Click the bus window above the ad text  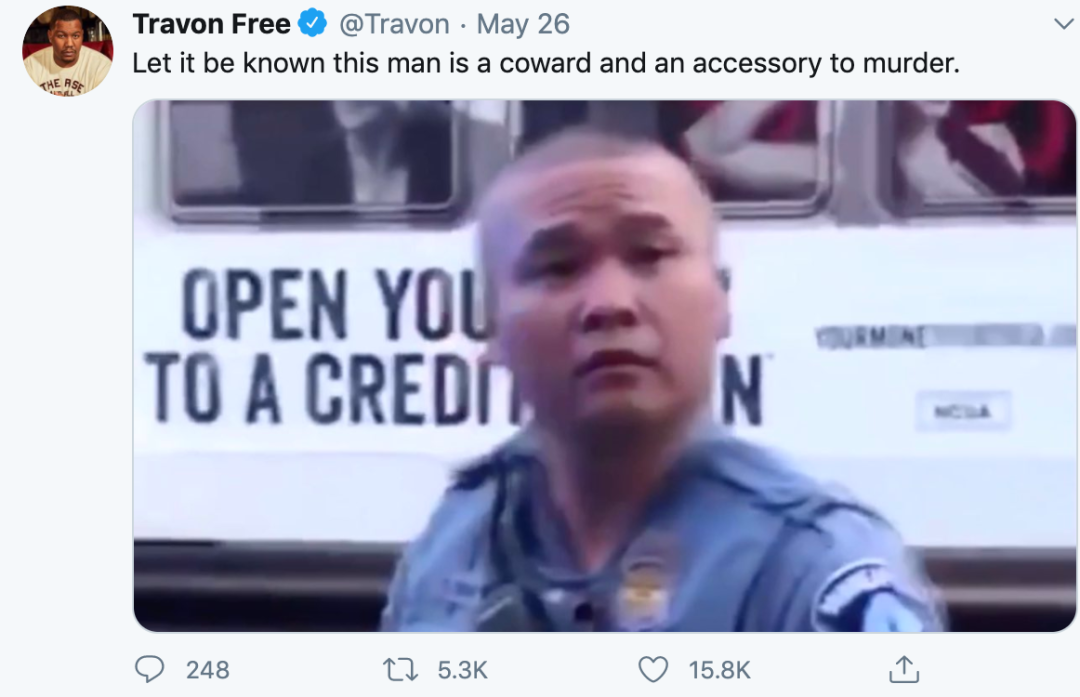[x=313, y=155]
